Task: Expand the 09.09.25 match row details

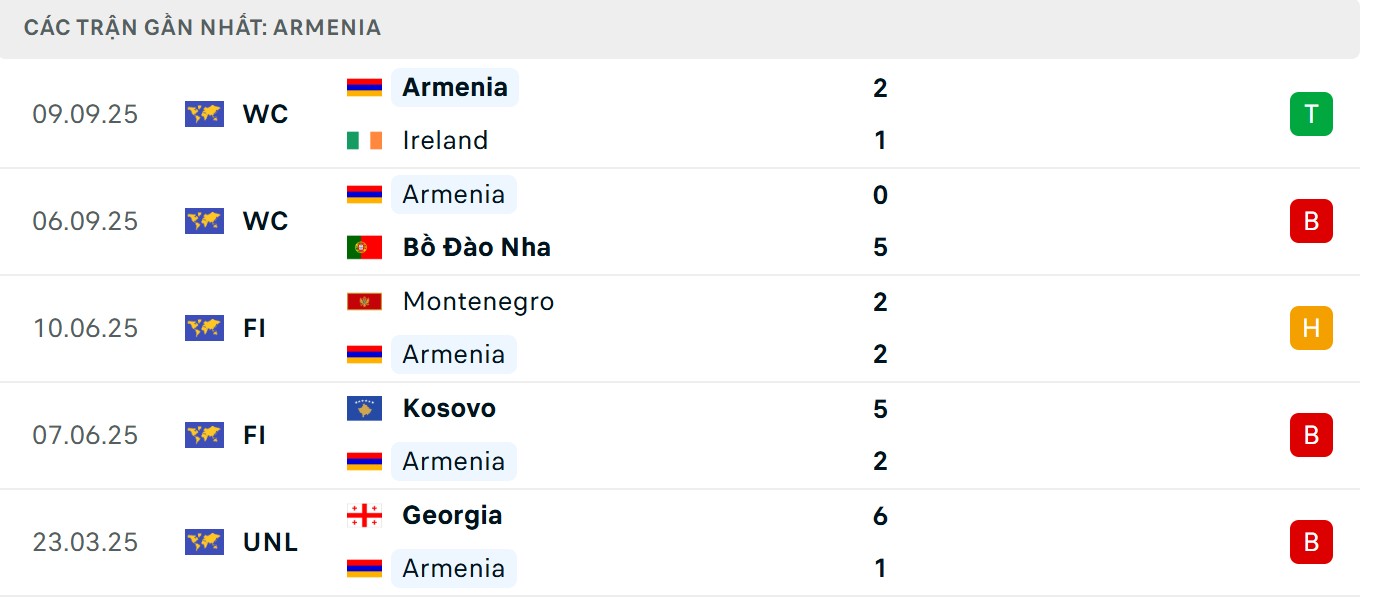Action: [x=700, y=114]
